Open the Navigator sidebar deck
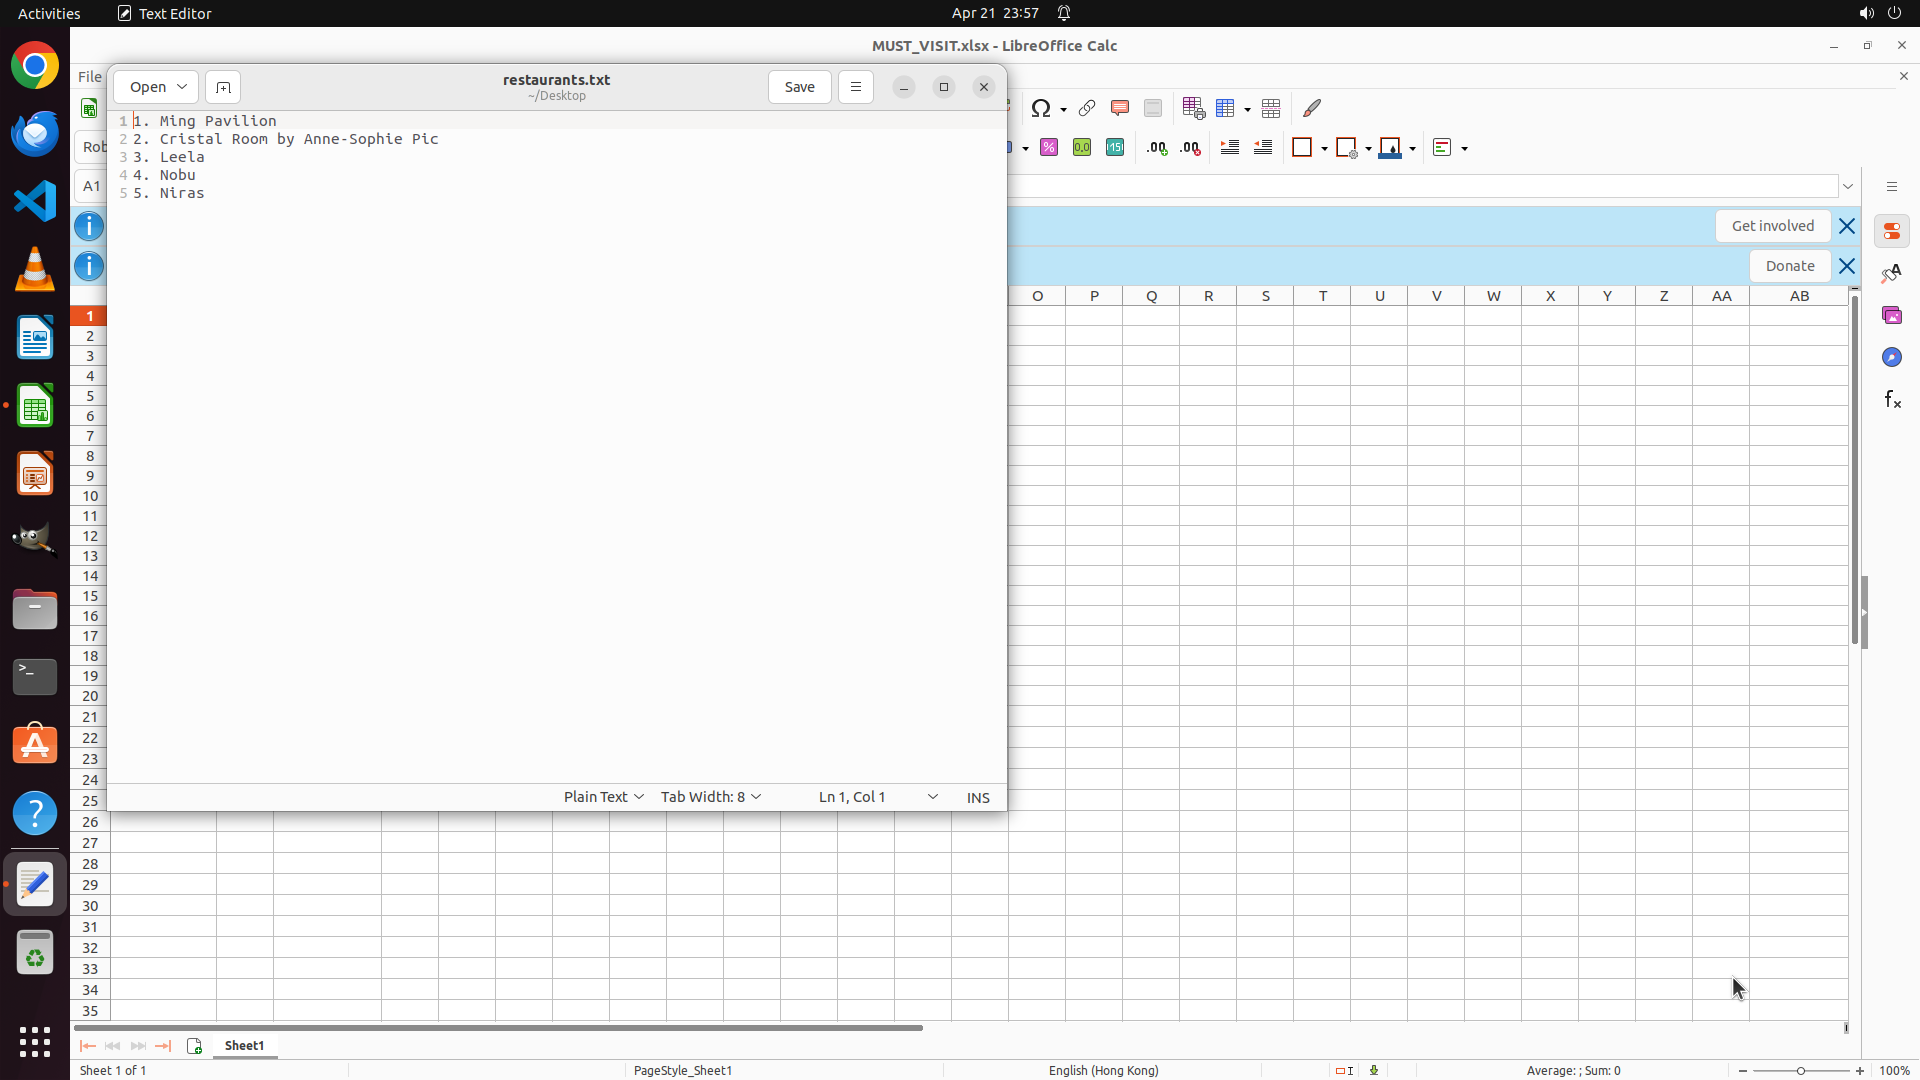The width and height of the screenshot is (1920, 1080). click(x=1892, y=358)
